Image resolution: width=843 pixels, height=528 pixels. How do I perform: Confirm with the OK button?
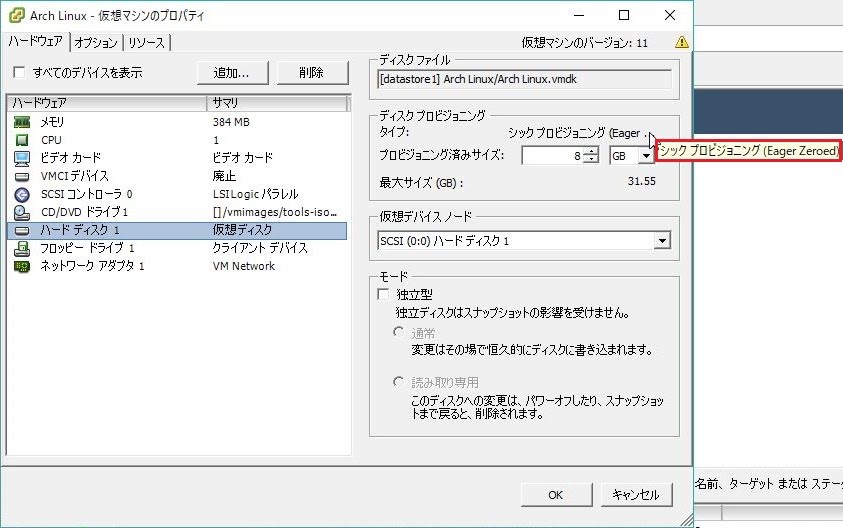(x=556, y=495)
